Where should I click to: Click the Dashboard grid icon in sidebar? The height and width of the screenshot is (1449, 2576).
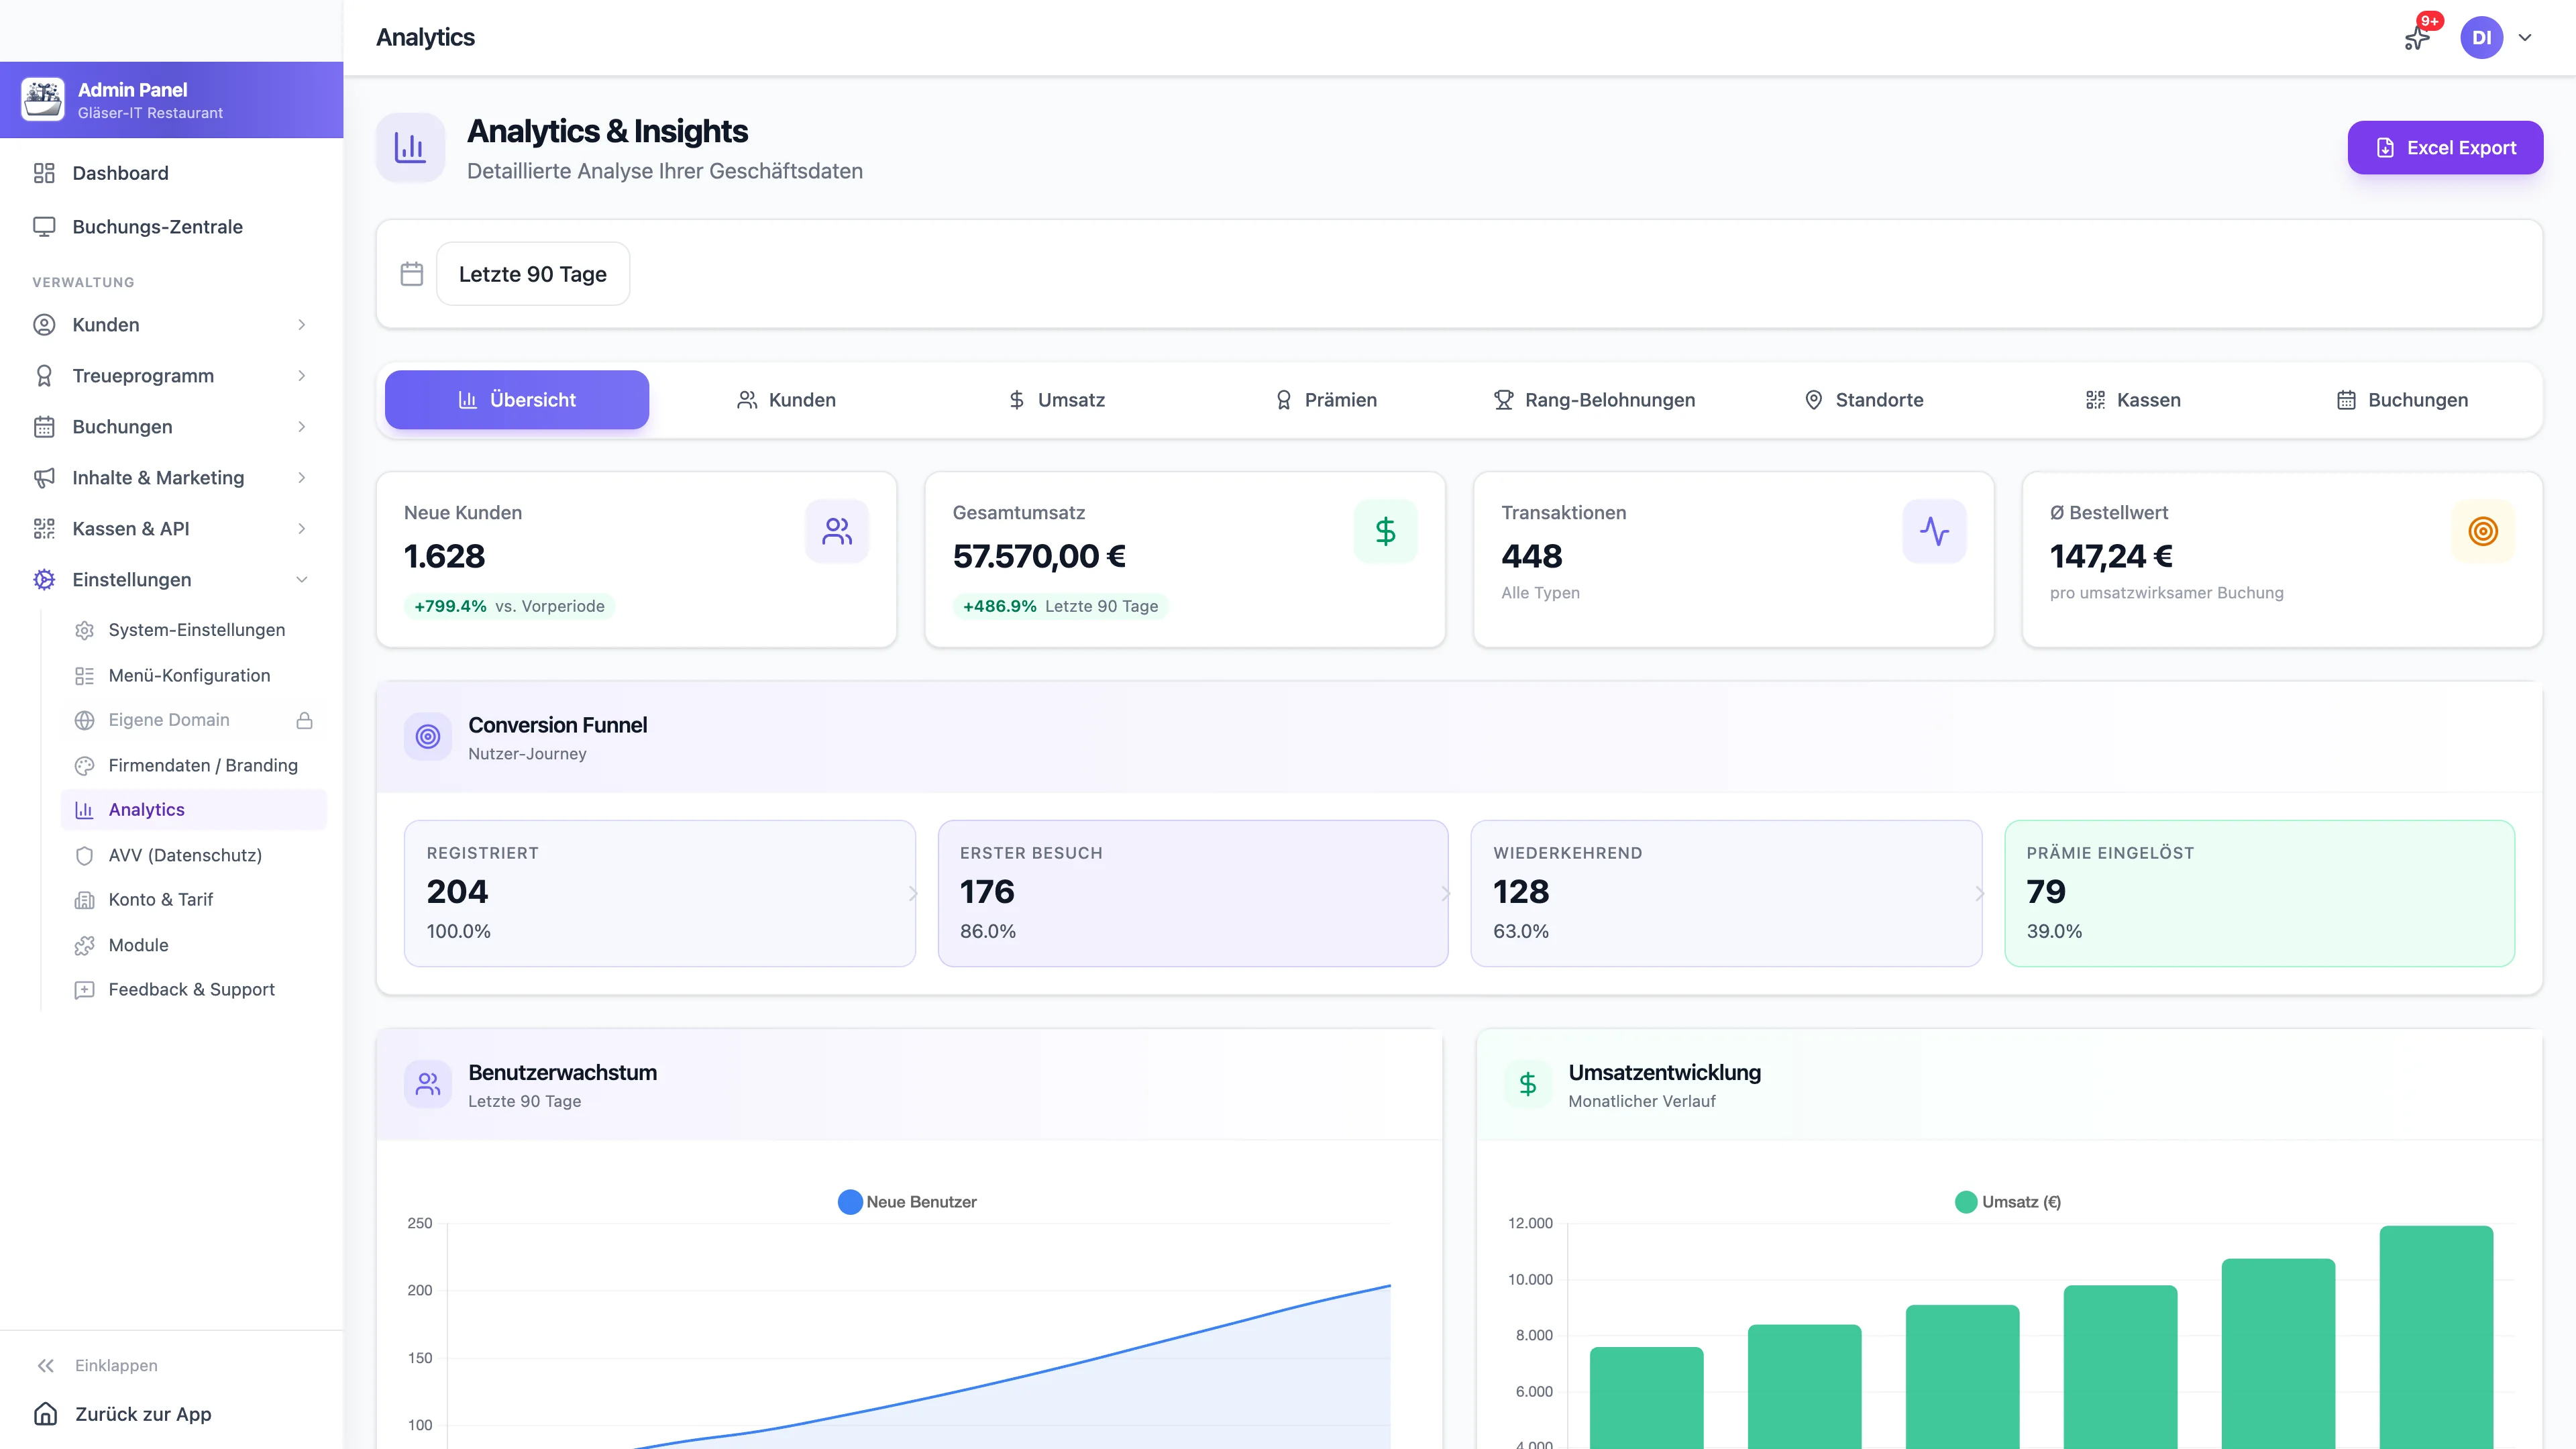[x=44, y=173]
